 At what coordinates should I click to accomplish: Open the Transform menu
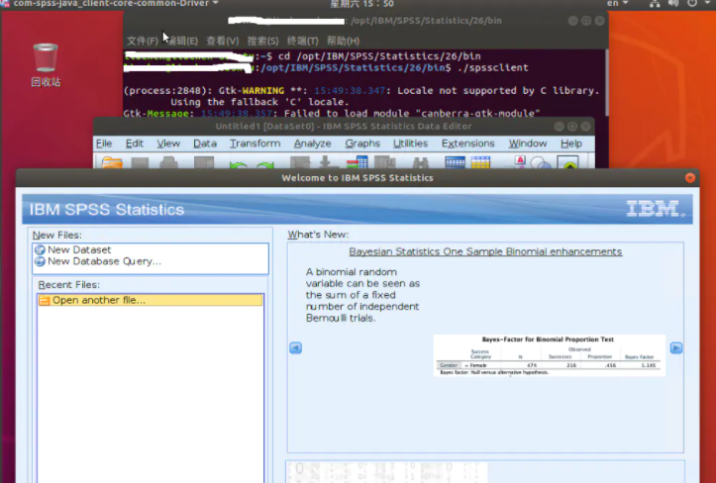pyautogui.click(x=255, y=143)
